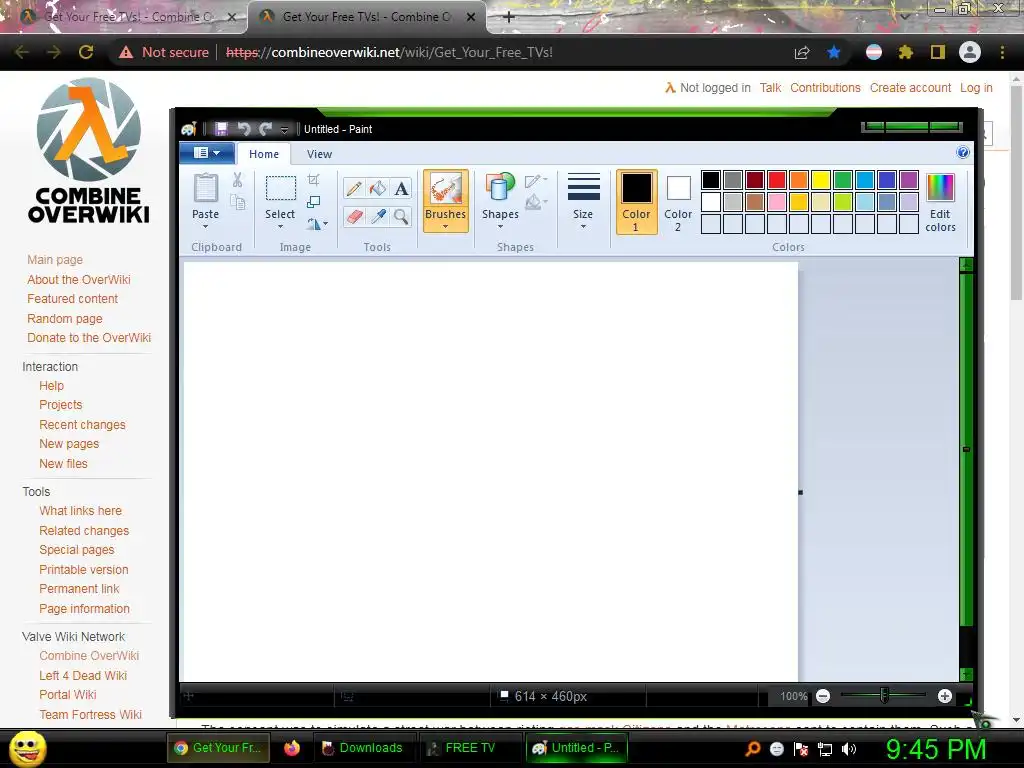Viewport: 1024px width, 768px height.
Task: Expand the Select dropdown arrow
Action: click(280, 227)
